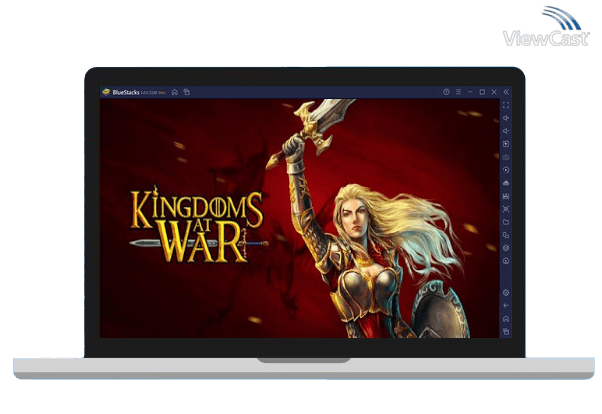The height and width of the screenshot is (414, 602).
Task: Click the clock-like icon below the cube icon
Action: pyautogui.click(x=506, y=261)
